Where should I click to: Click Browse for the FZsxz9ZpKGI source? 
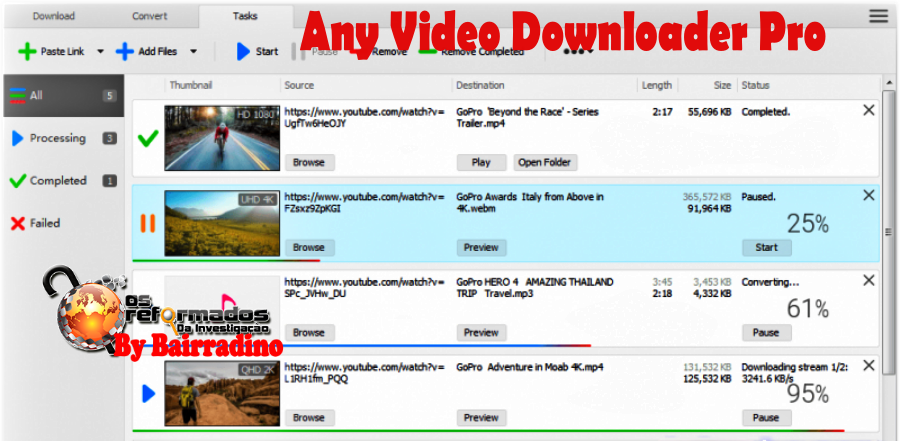pos(309,247)
